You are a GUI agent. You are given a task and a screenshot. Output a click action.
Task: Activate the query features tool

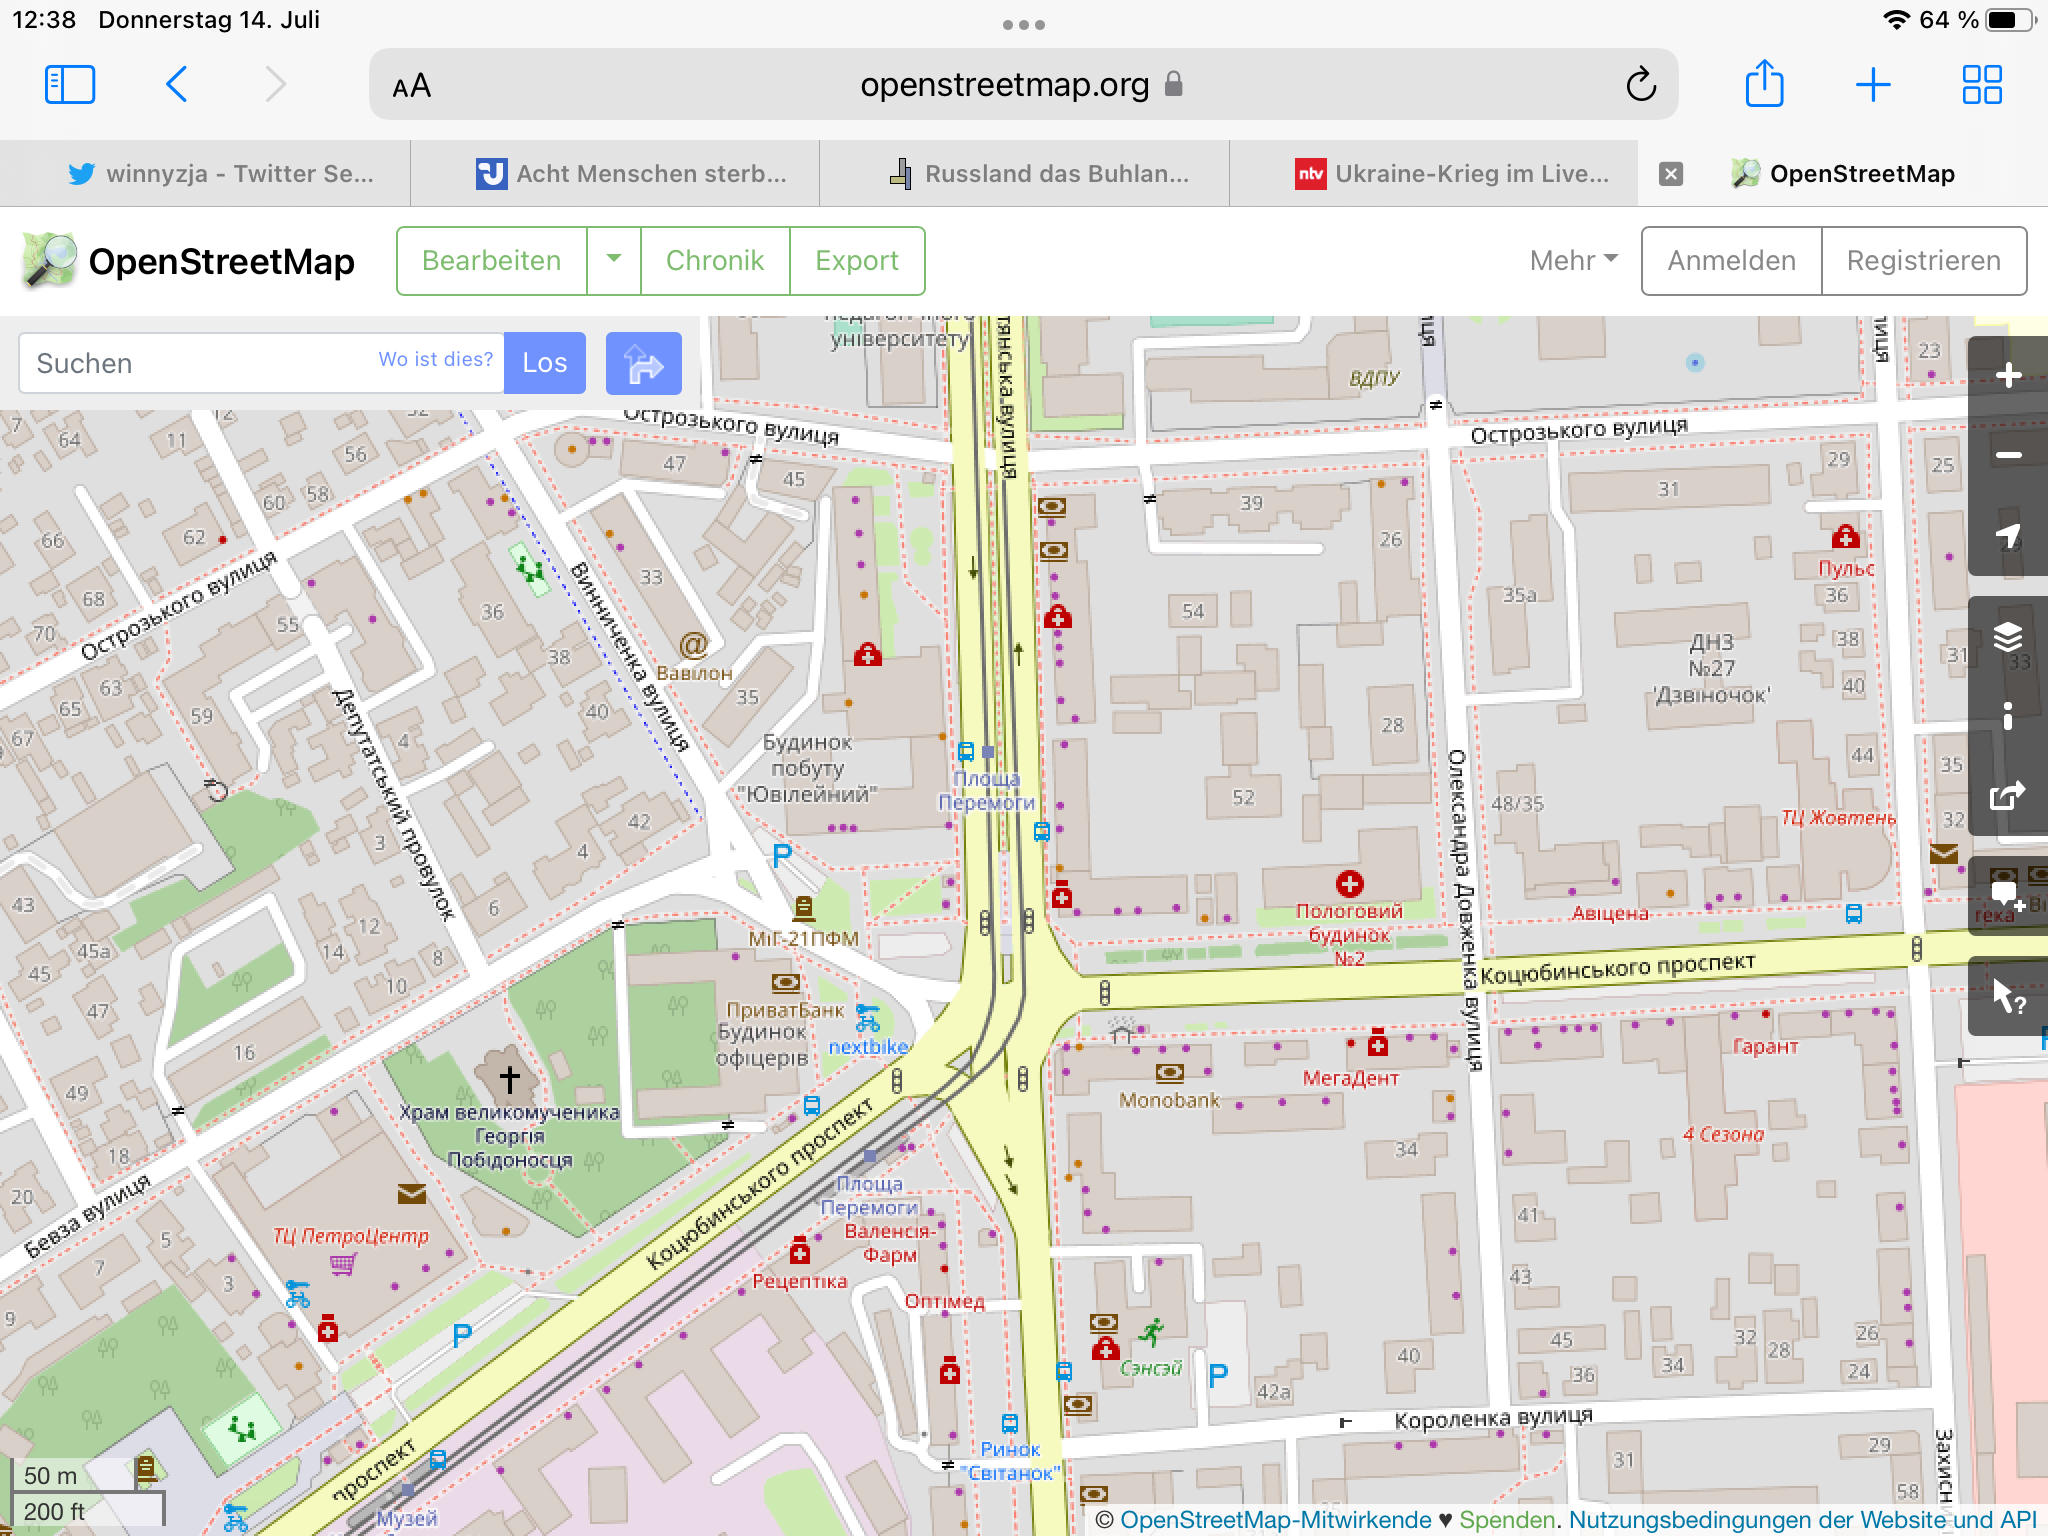pos(2008,996)
